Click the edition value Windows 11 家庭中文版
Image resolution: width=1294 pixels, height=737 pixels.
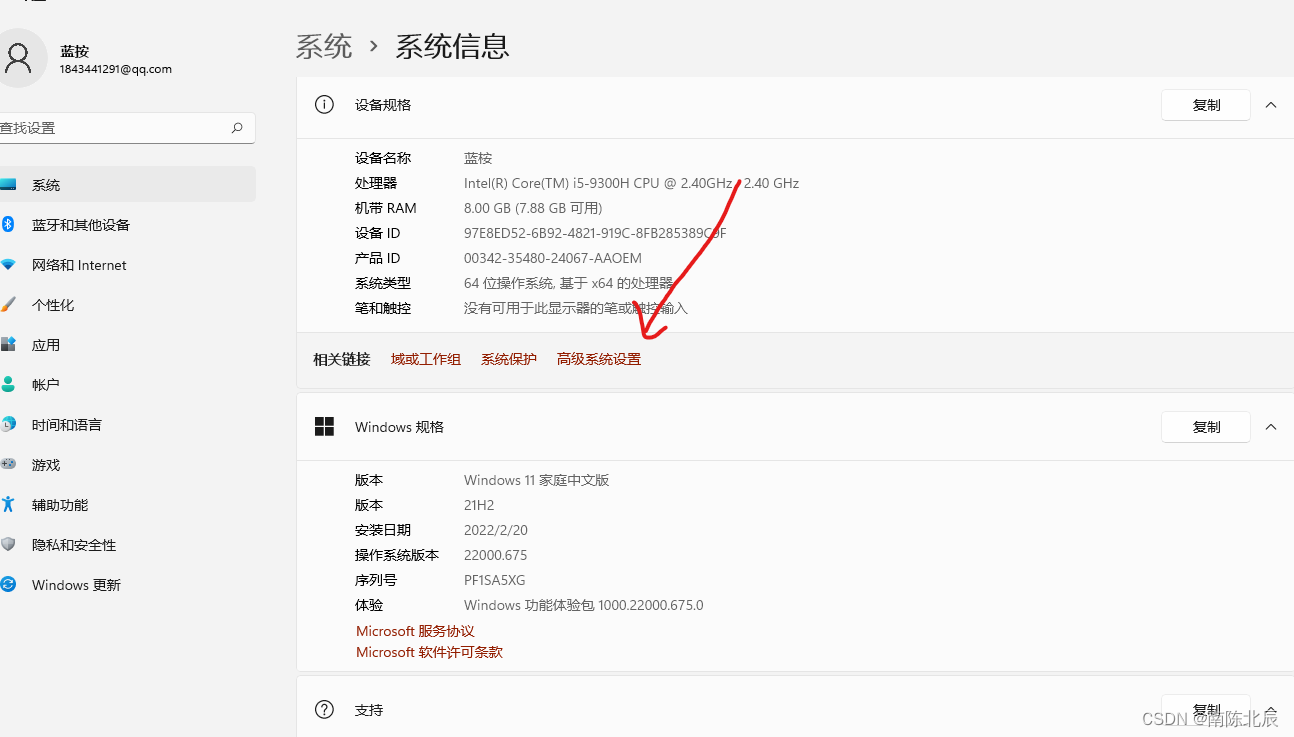point(537,480)
